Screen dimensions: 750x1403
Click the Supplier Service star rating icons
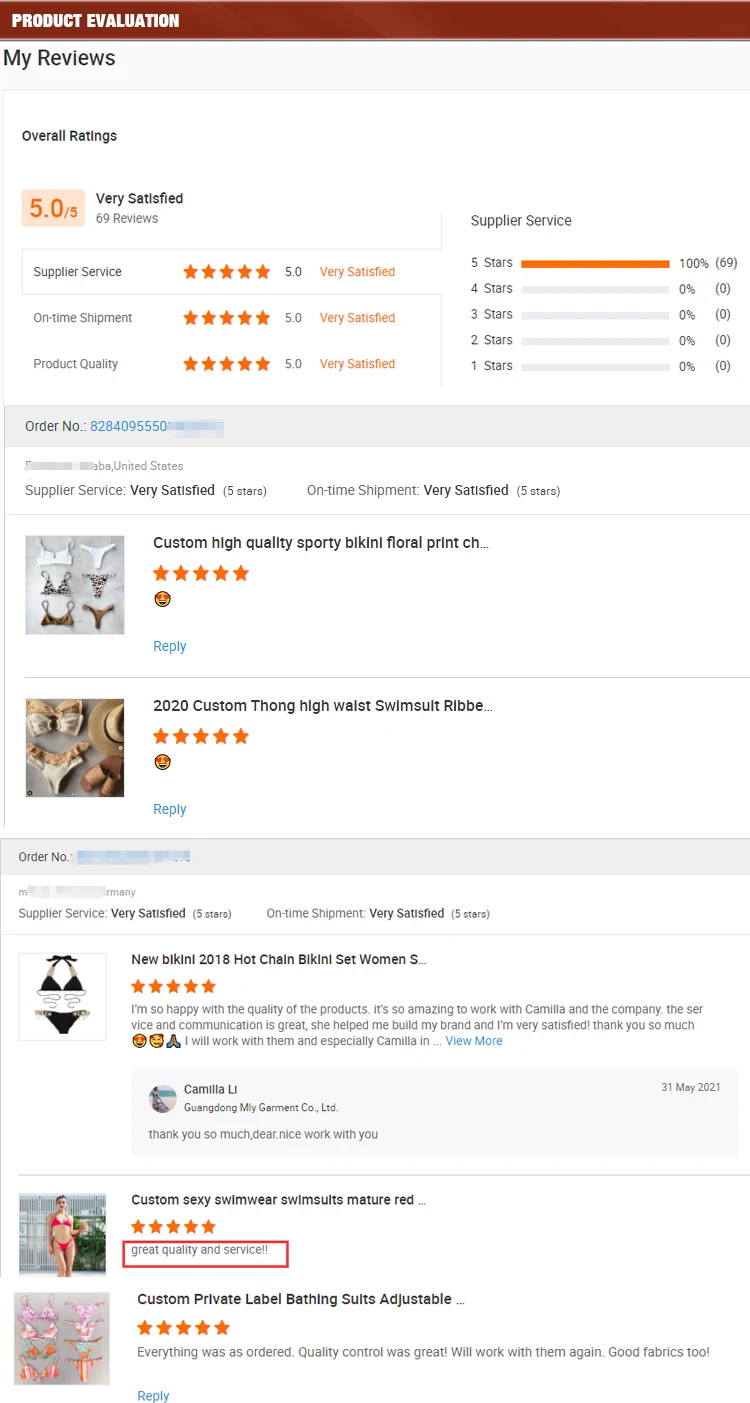tap(227, 272)
